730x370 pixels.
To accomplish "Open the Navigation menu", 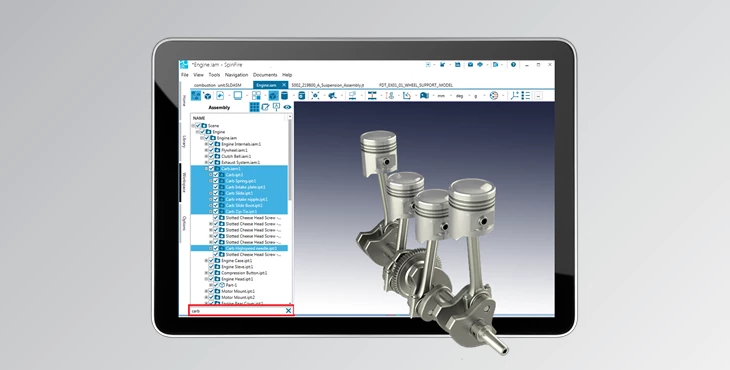I will [237, 74].
